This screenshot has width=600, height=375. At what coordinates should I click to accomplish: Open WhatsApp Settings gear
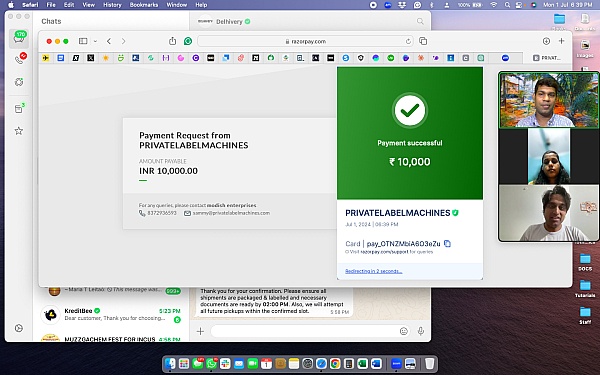pyautogui.click(x=18, y=328)
